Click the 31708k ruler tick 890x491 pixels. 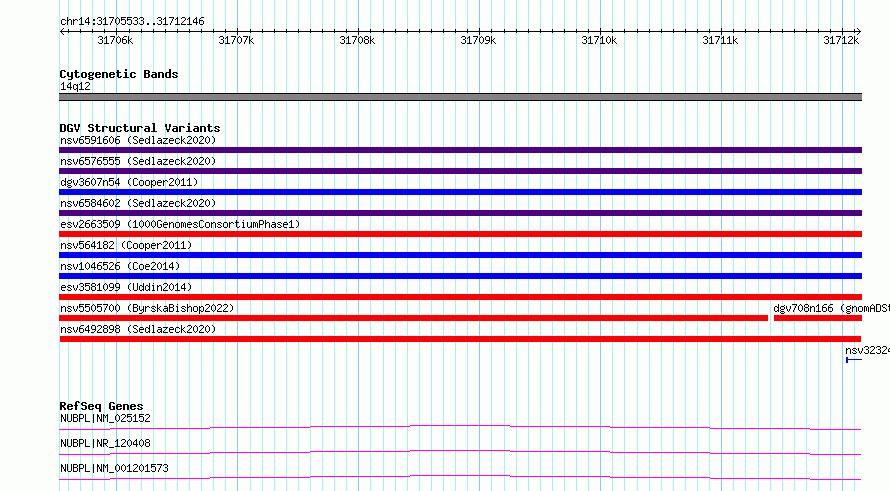click(357, 40)
